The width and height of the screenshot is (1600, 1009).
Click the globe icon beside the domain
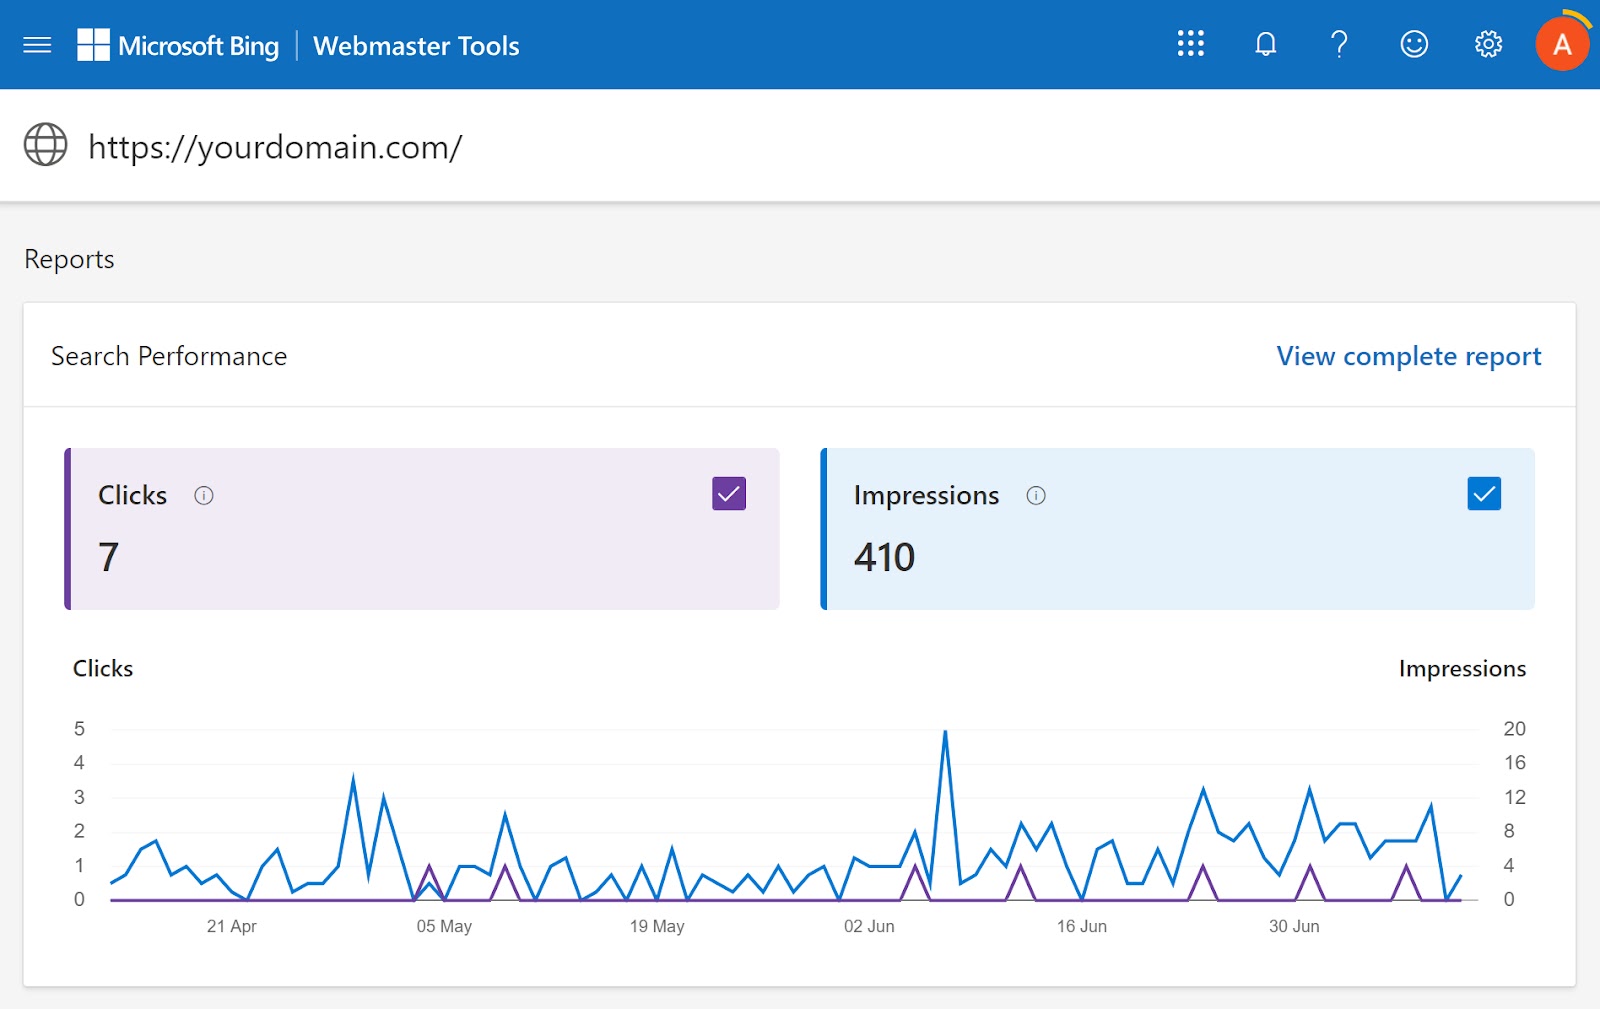(x=45, y=146)
